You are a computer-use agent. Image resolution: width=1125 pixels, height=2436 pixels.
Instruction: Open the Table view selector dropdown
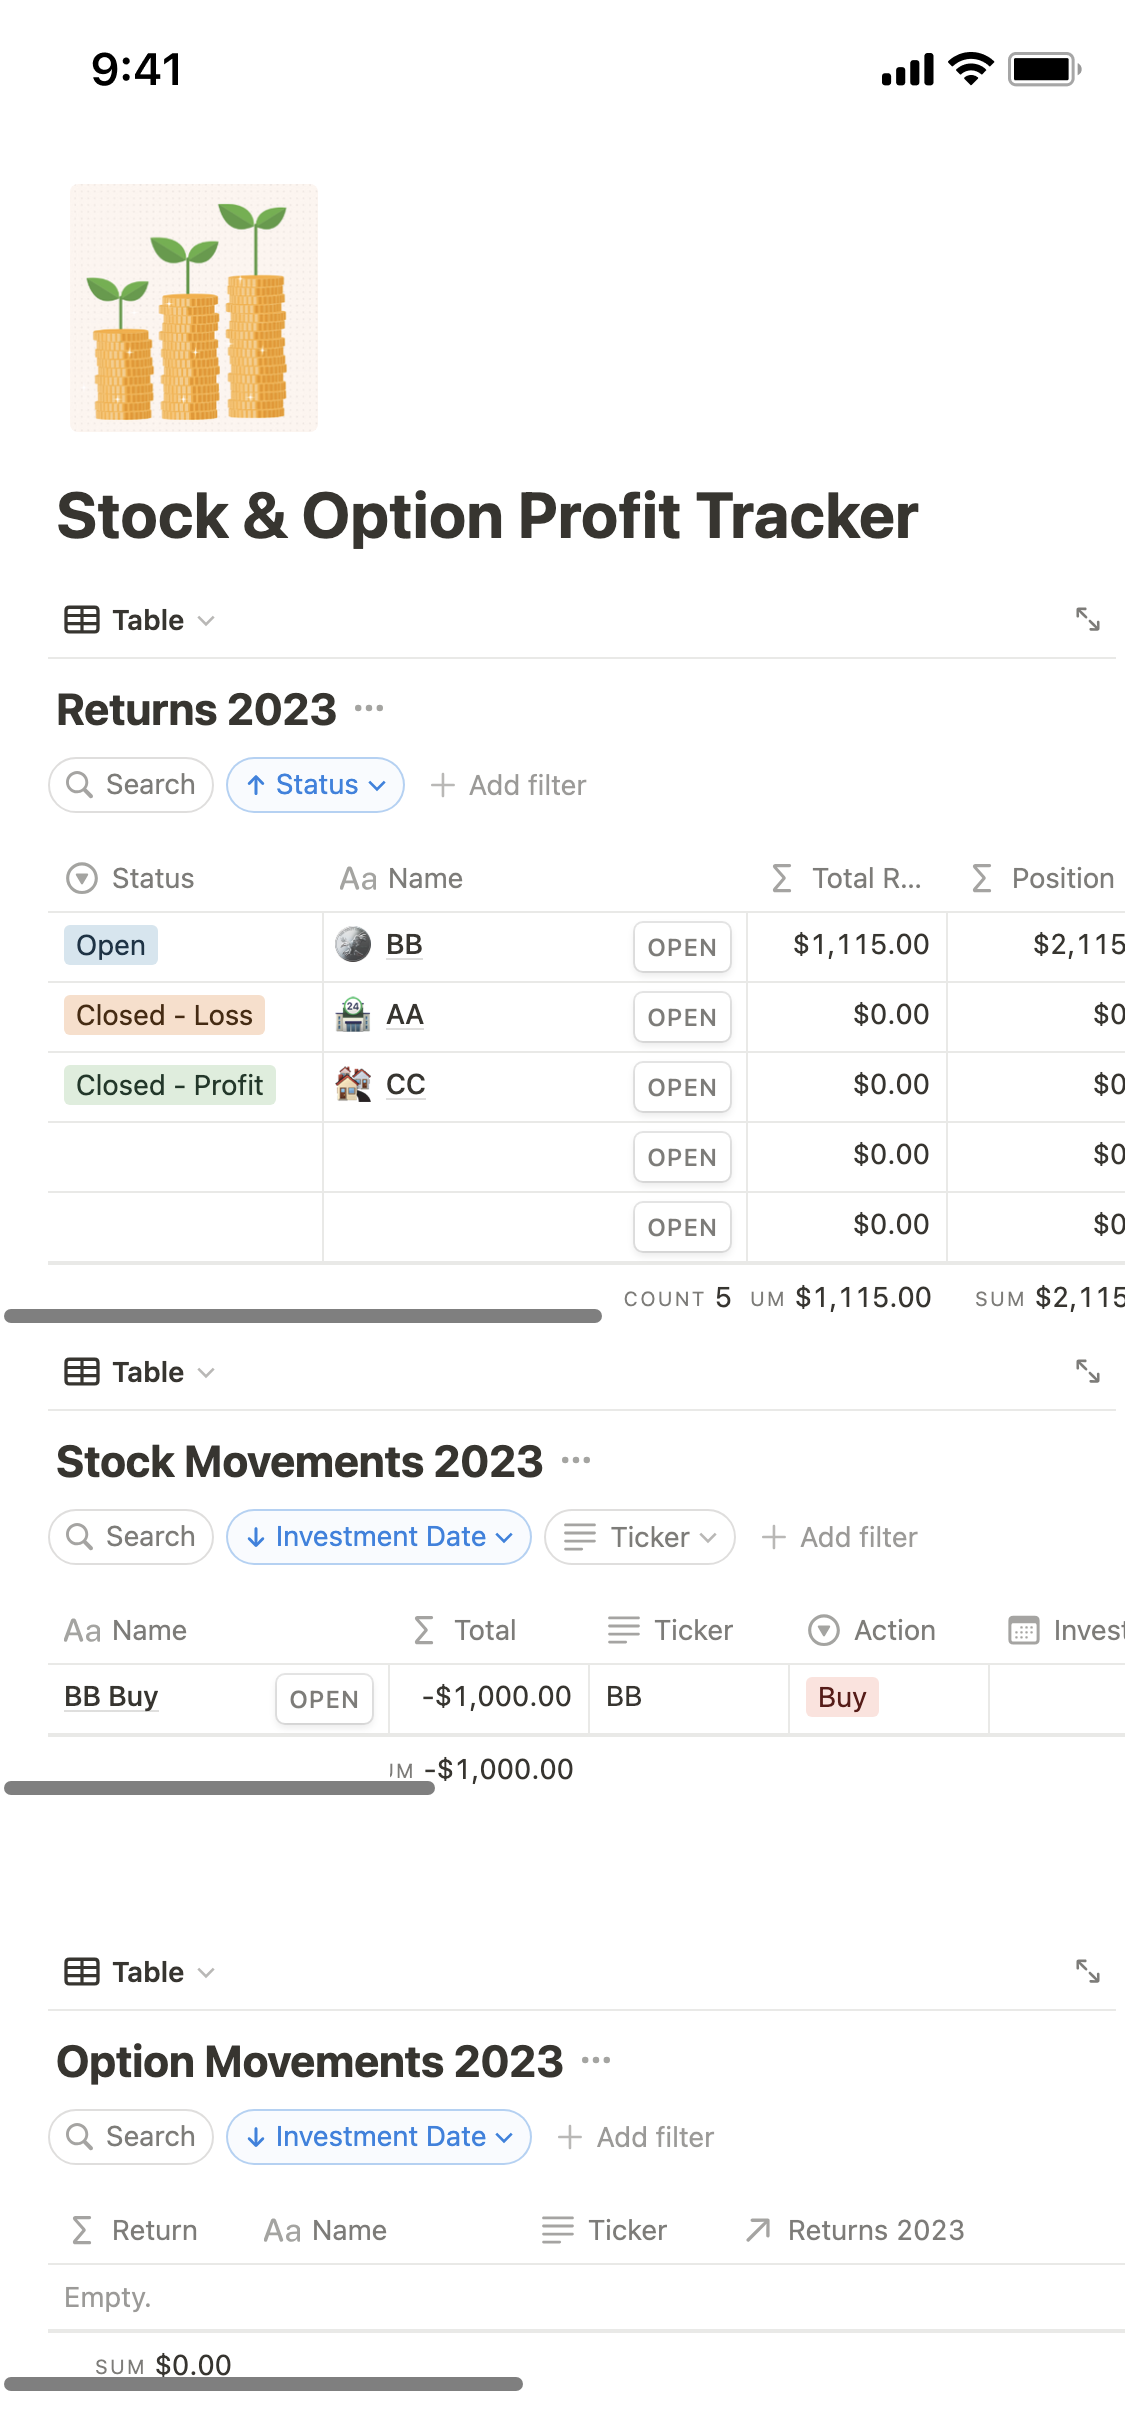(207, 620)
